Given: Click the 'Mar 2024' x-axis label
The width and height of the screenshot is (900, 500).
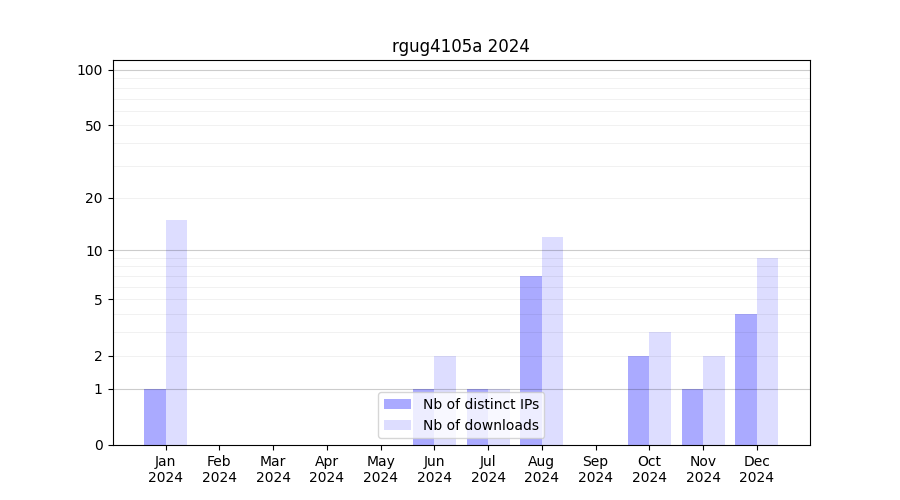Looking at the screenshot, I should (273, 469).
